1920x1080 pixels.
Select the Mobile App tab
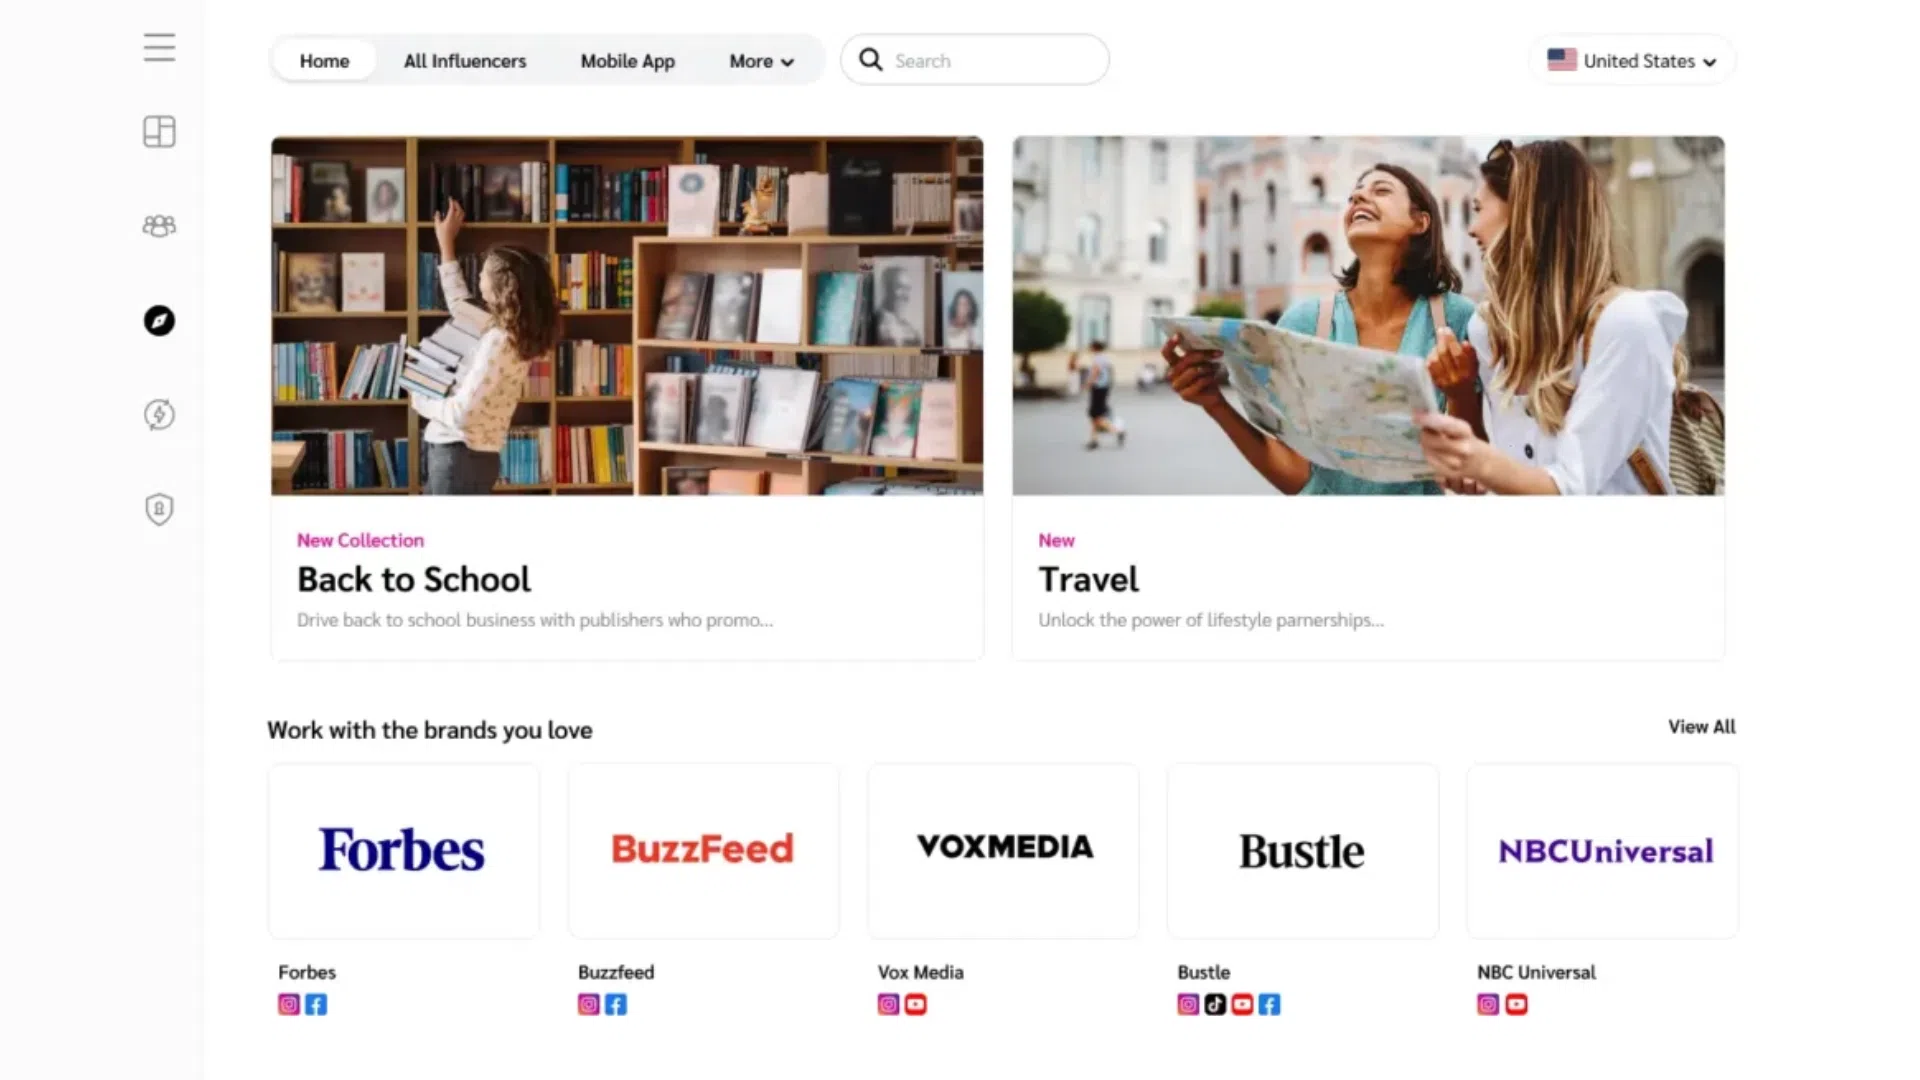coord(628,61)
